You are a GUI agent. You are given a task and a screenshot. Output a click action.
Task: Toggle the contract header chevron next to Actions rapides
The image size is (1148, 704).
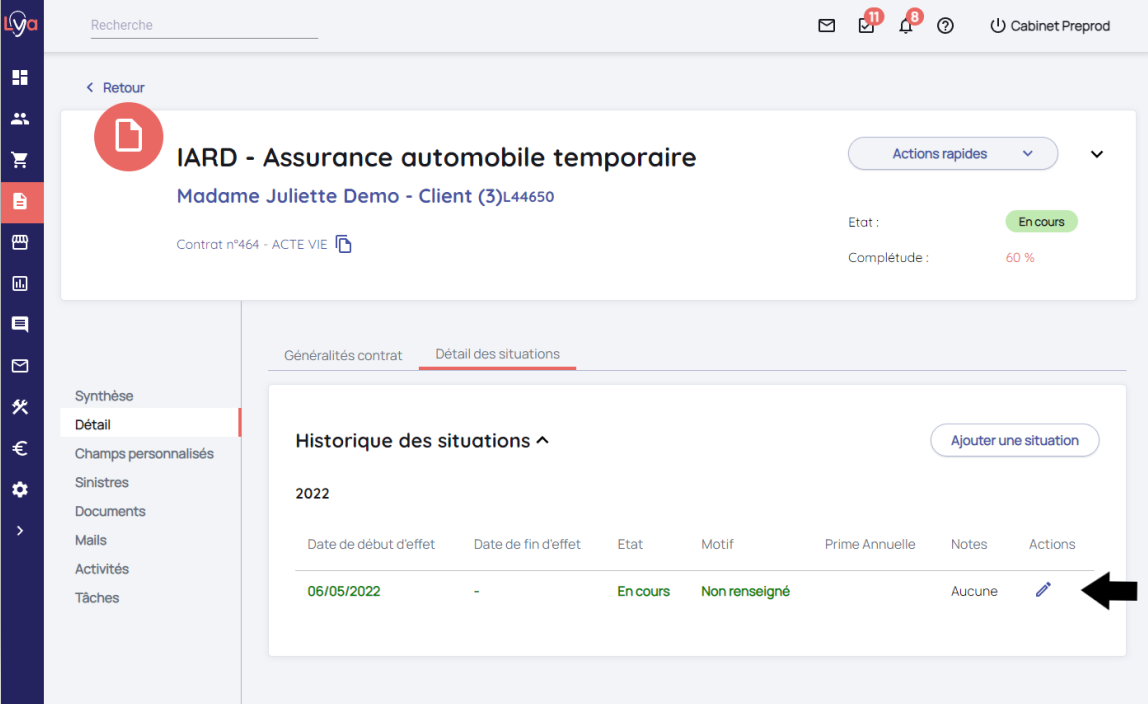tap(1097, 154)
